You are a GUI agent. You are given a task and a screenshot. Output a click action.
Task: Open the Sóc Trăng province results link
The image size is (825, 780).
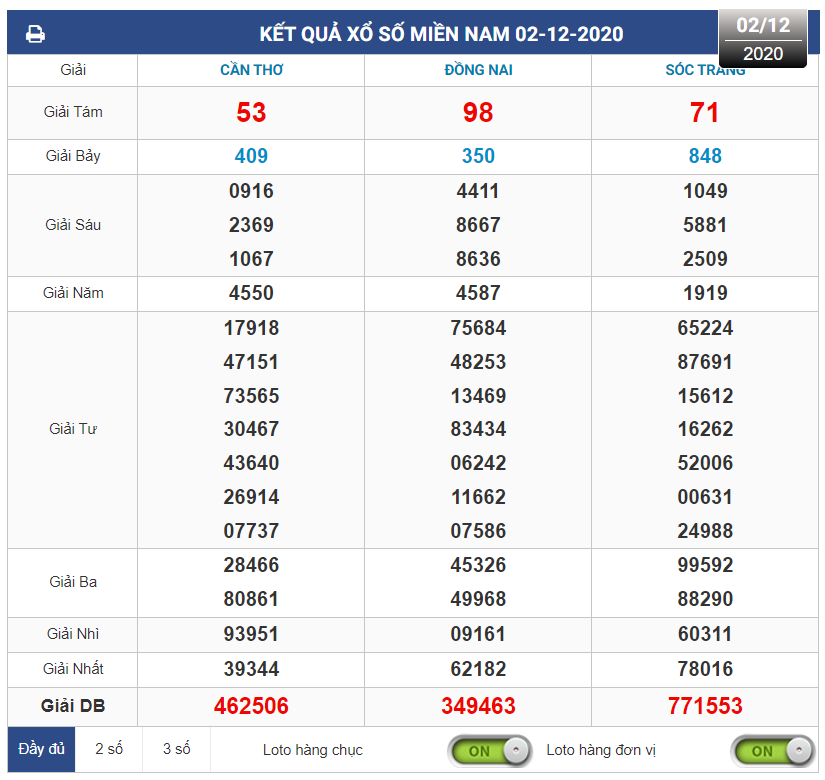pyautogui.click(x=705, y=70)
